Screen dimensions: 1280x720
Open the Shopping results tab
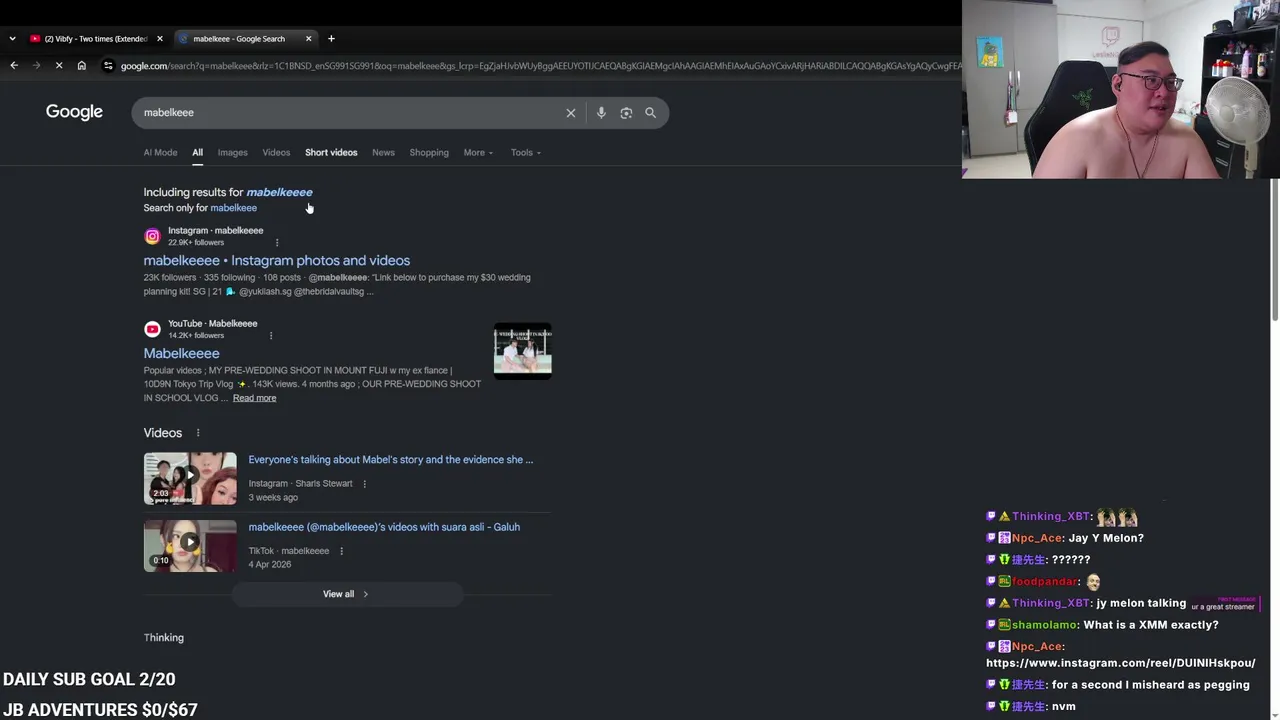[429, 153]
